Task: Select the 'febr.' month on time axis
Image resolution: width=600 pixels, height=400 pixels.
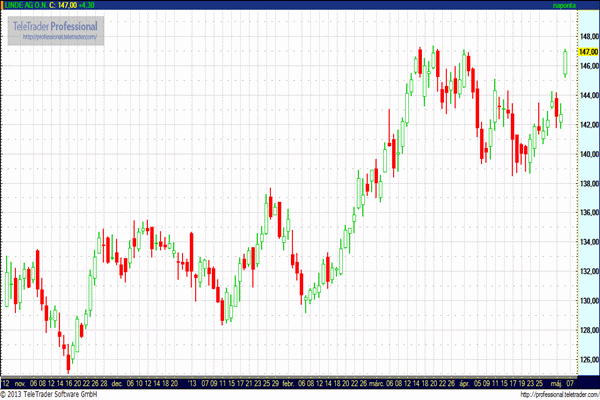Action: pos(289,383)
